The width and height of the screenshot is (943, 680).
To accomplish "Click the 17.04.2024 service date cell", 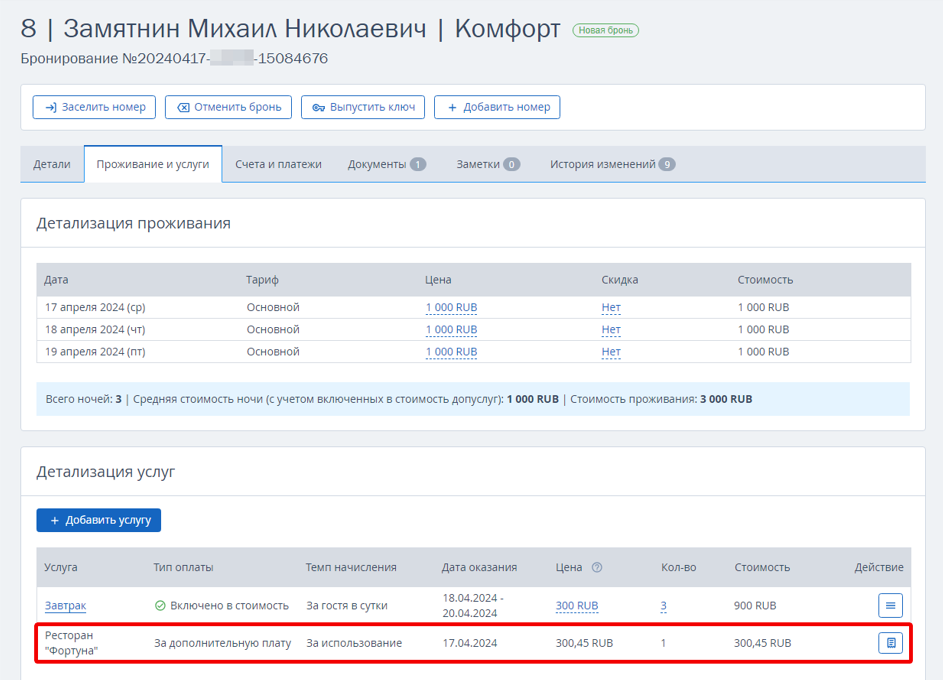I will tap(470, 643).
